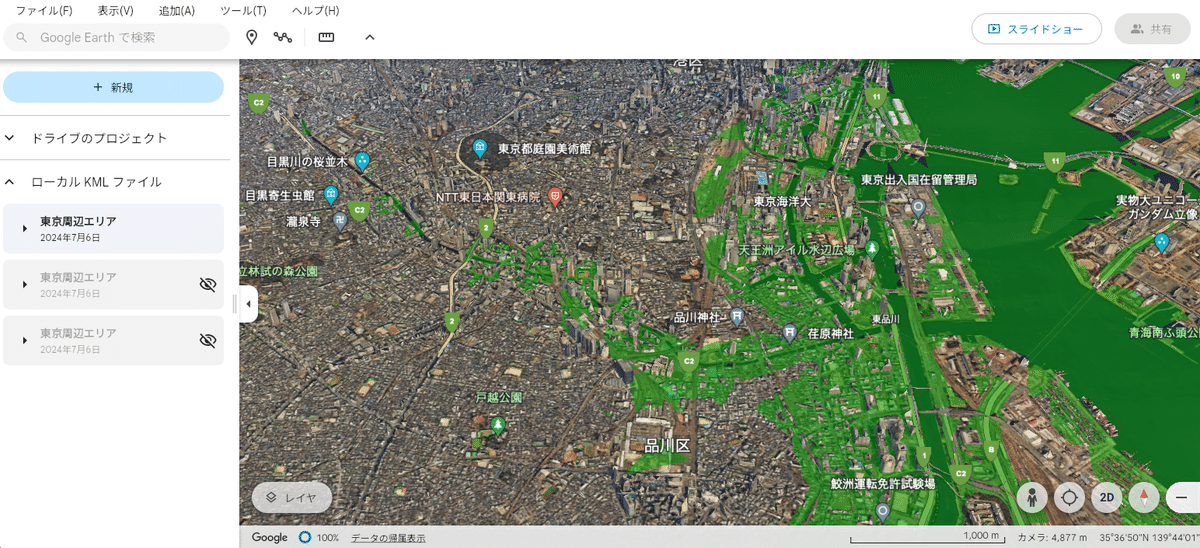Create a new project with 新規
The width and height of the screenshot is (1200, 548).
pos(113,87)
